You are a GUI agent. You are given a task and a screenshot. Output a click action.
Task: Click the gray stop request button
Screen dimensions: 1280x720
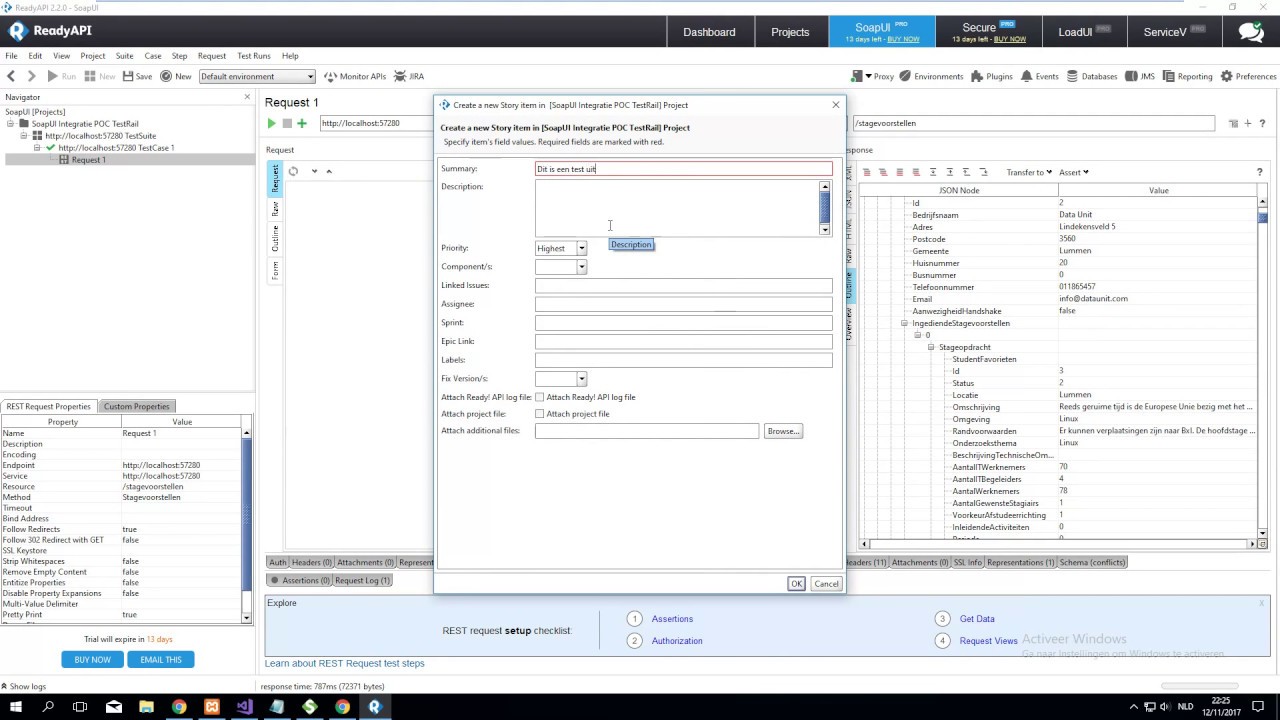tap(286, 123)
